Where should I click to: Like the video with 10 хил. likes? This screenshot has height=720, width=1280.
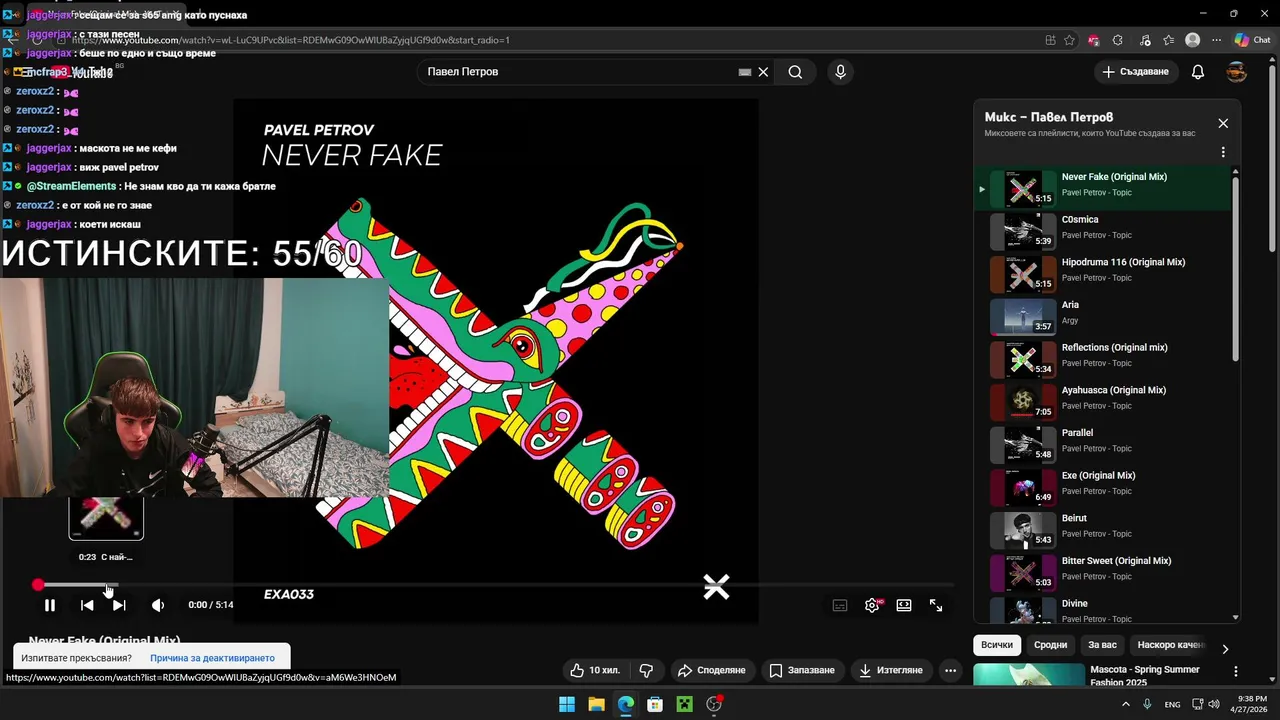(x=596, y=670)
